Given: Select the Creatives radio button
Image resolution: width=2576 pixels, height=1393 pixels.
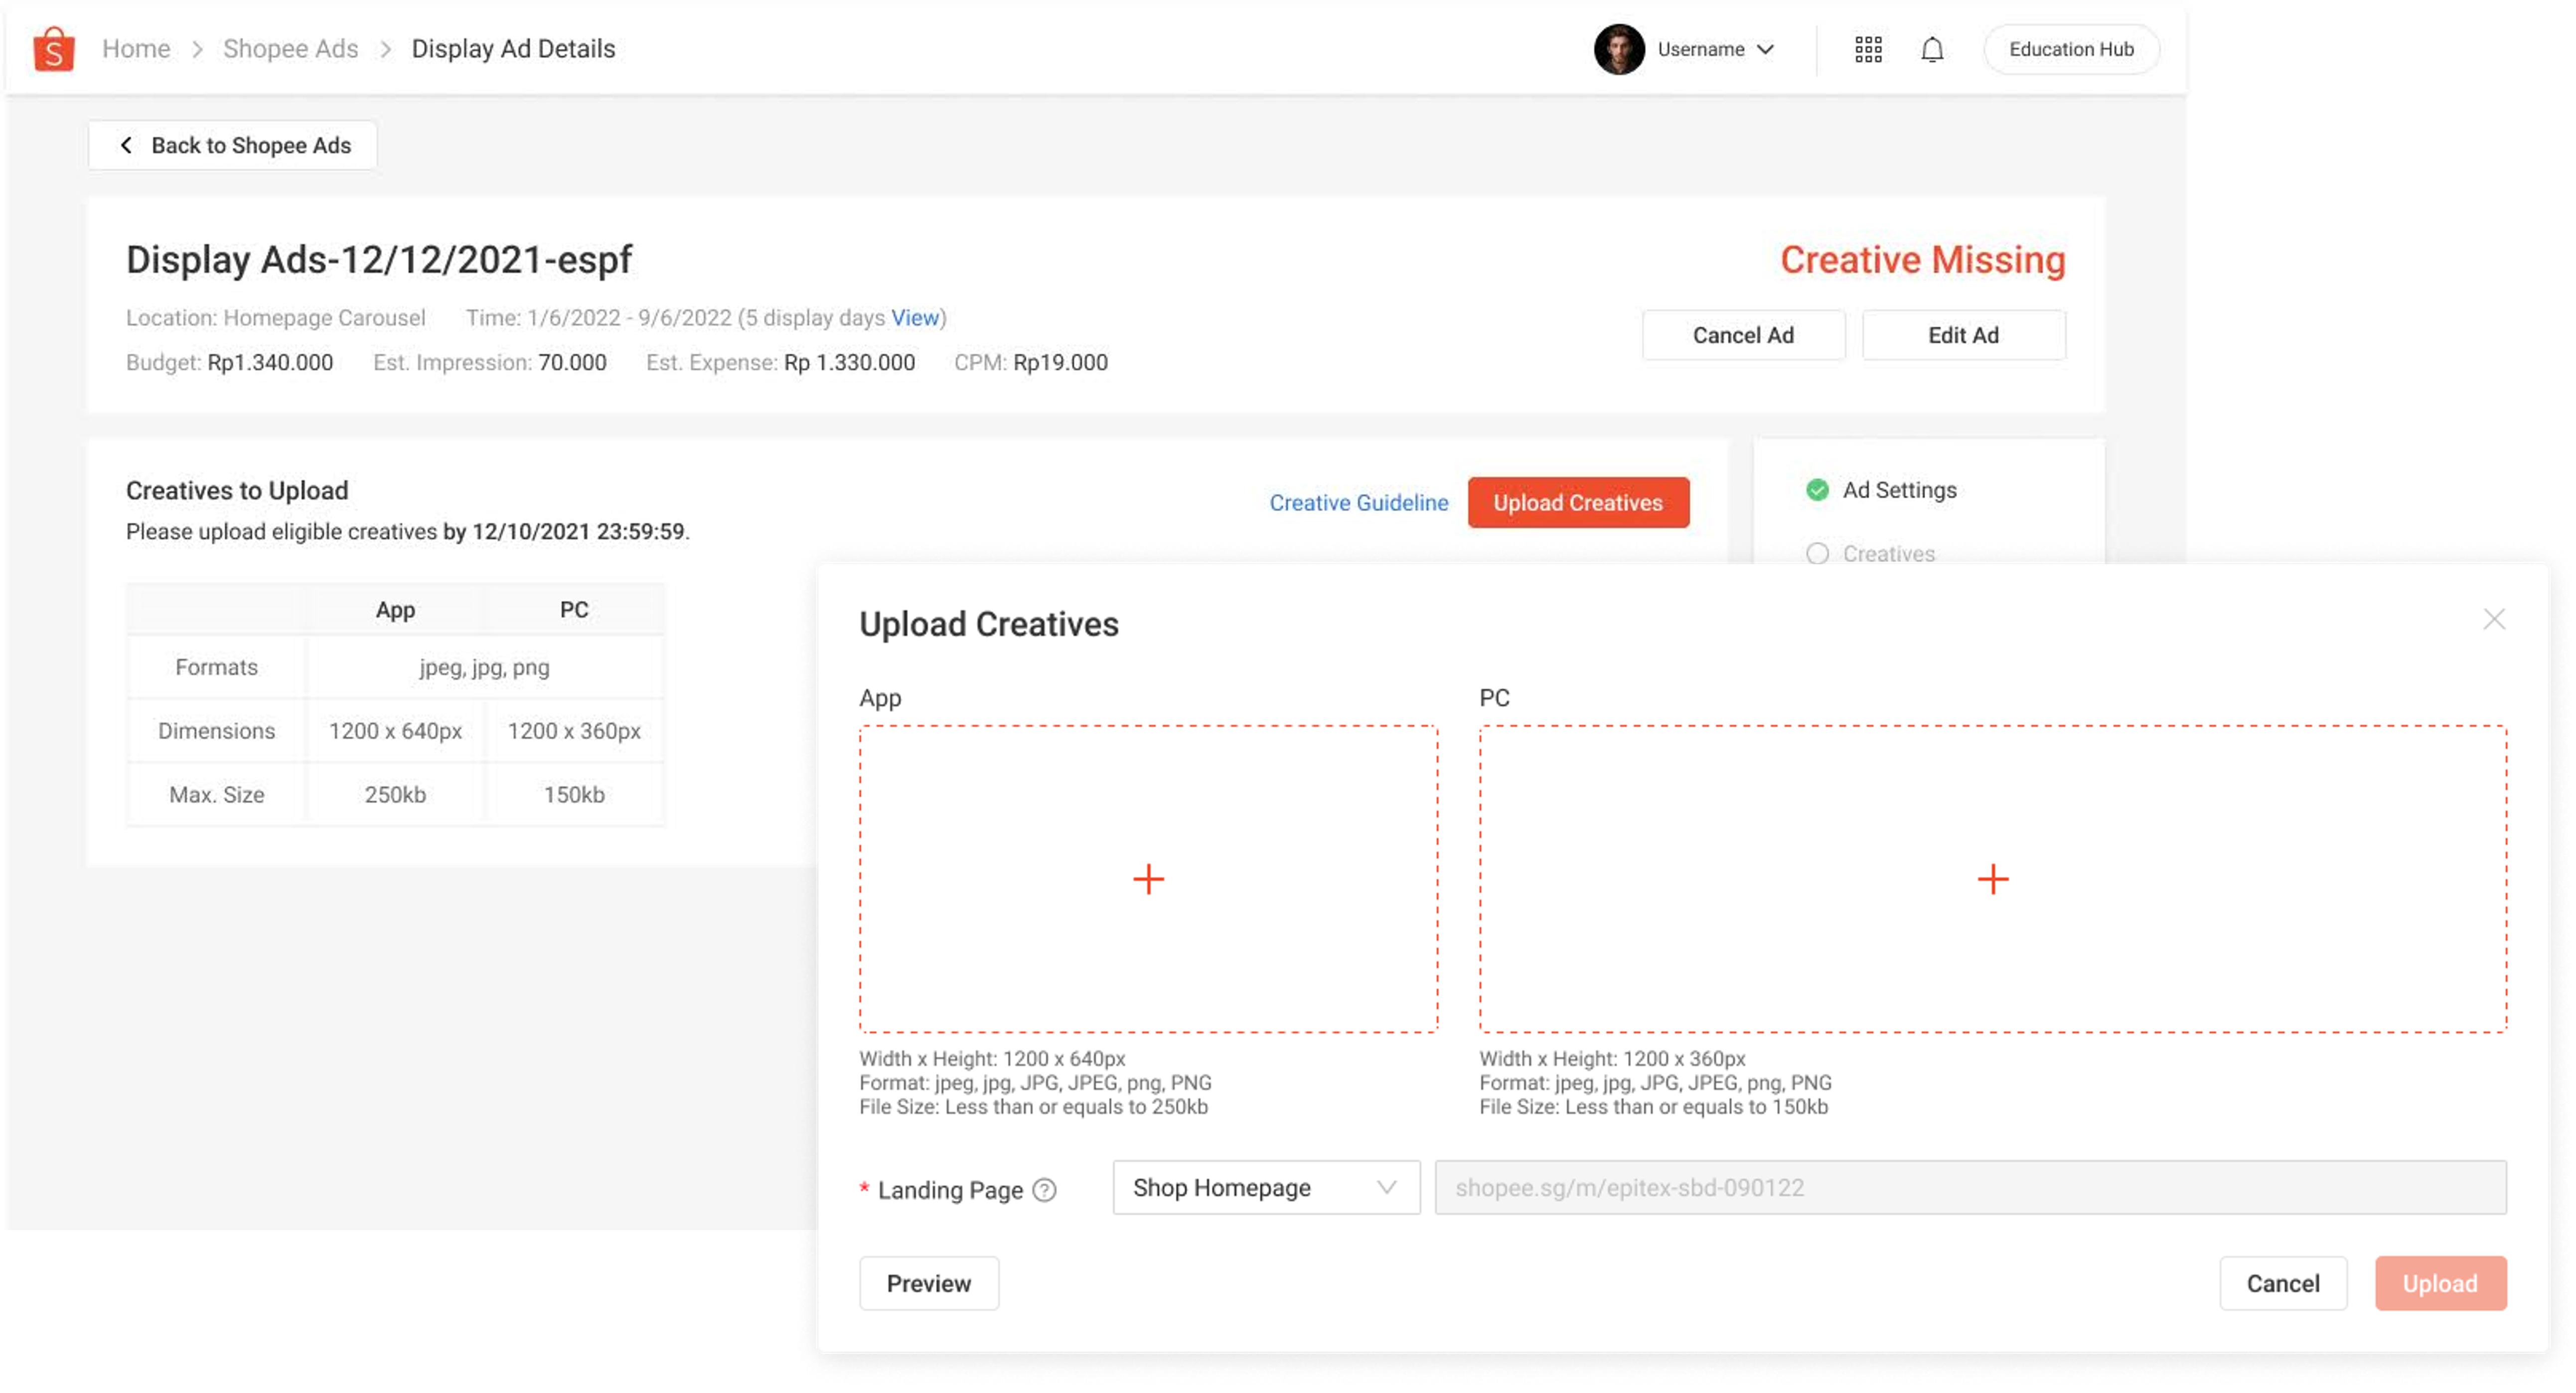Looking at the screenshot, I should point(1817,553).
